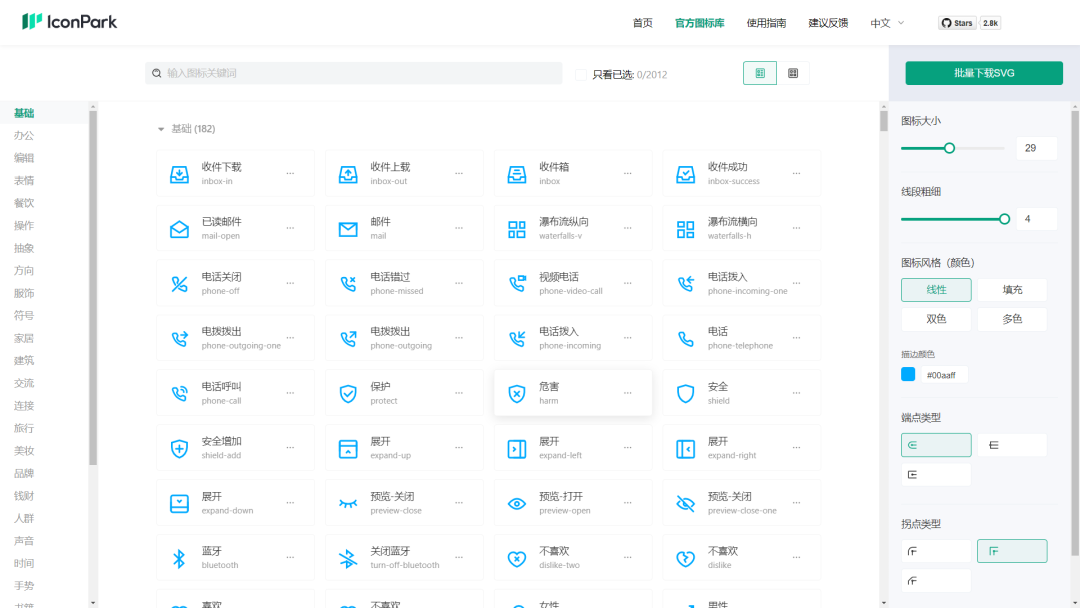Screen dimensions: 1080x608
Task: Choose the phone-call icon
Action: click(179, 393)
